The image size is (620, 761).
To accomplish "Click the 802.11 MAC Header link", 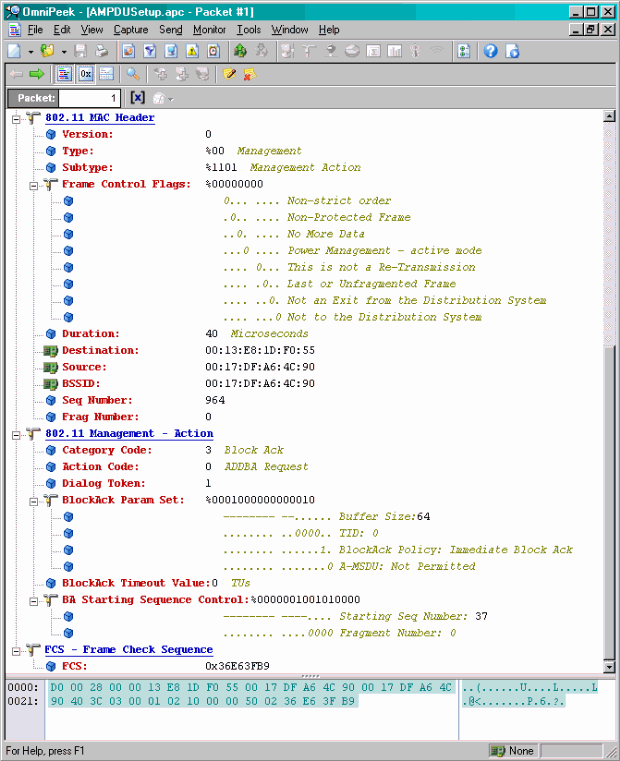I will [100, 117].
